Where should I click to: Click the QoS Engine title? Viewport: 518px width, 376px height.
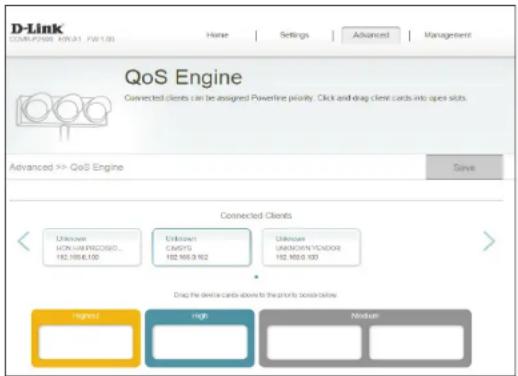[x=183, y=77]
